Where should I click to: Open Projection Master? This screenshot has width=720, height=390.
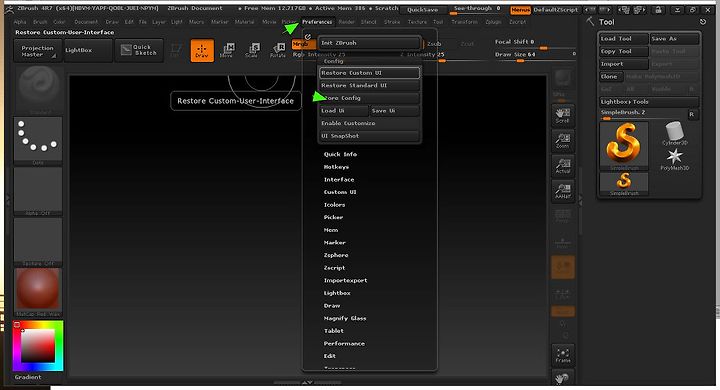(x=38, y=51)
